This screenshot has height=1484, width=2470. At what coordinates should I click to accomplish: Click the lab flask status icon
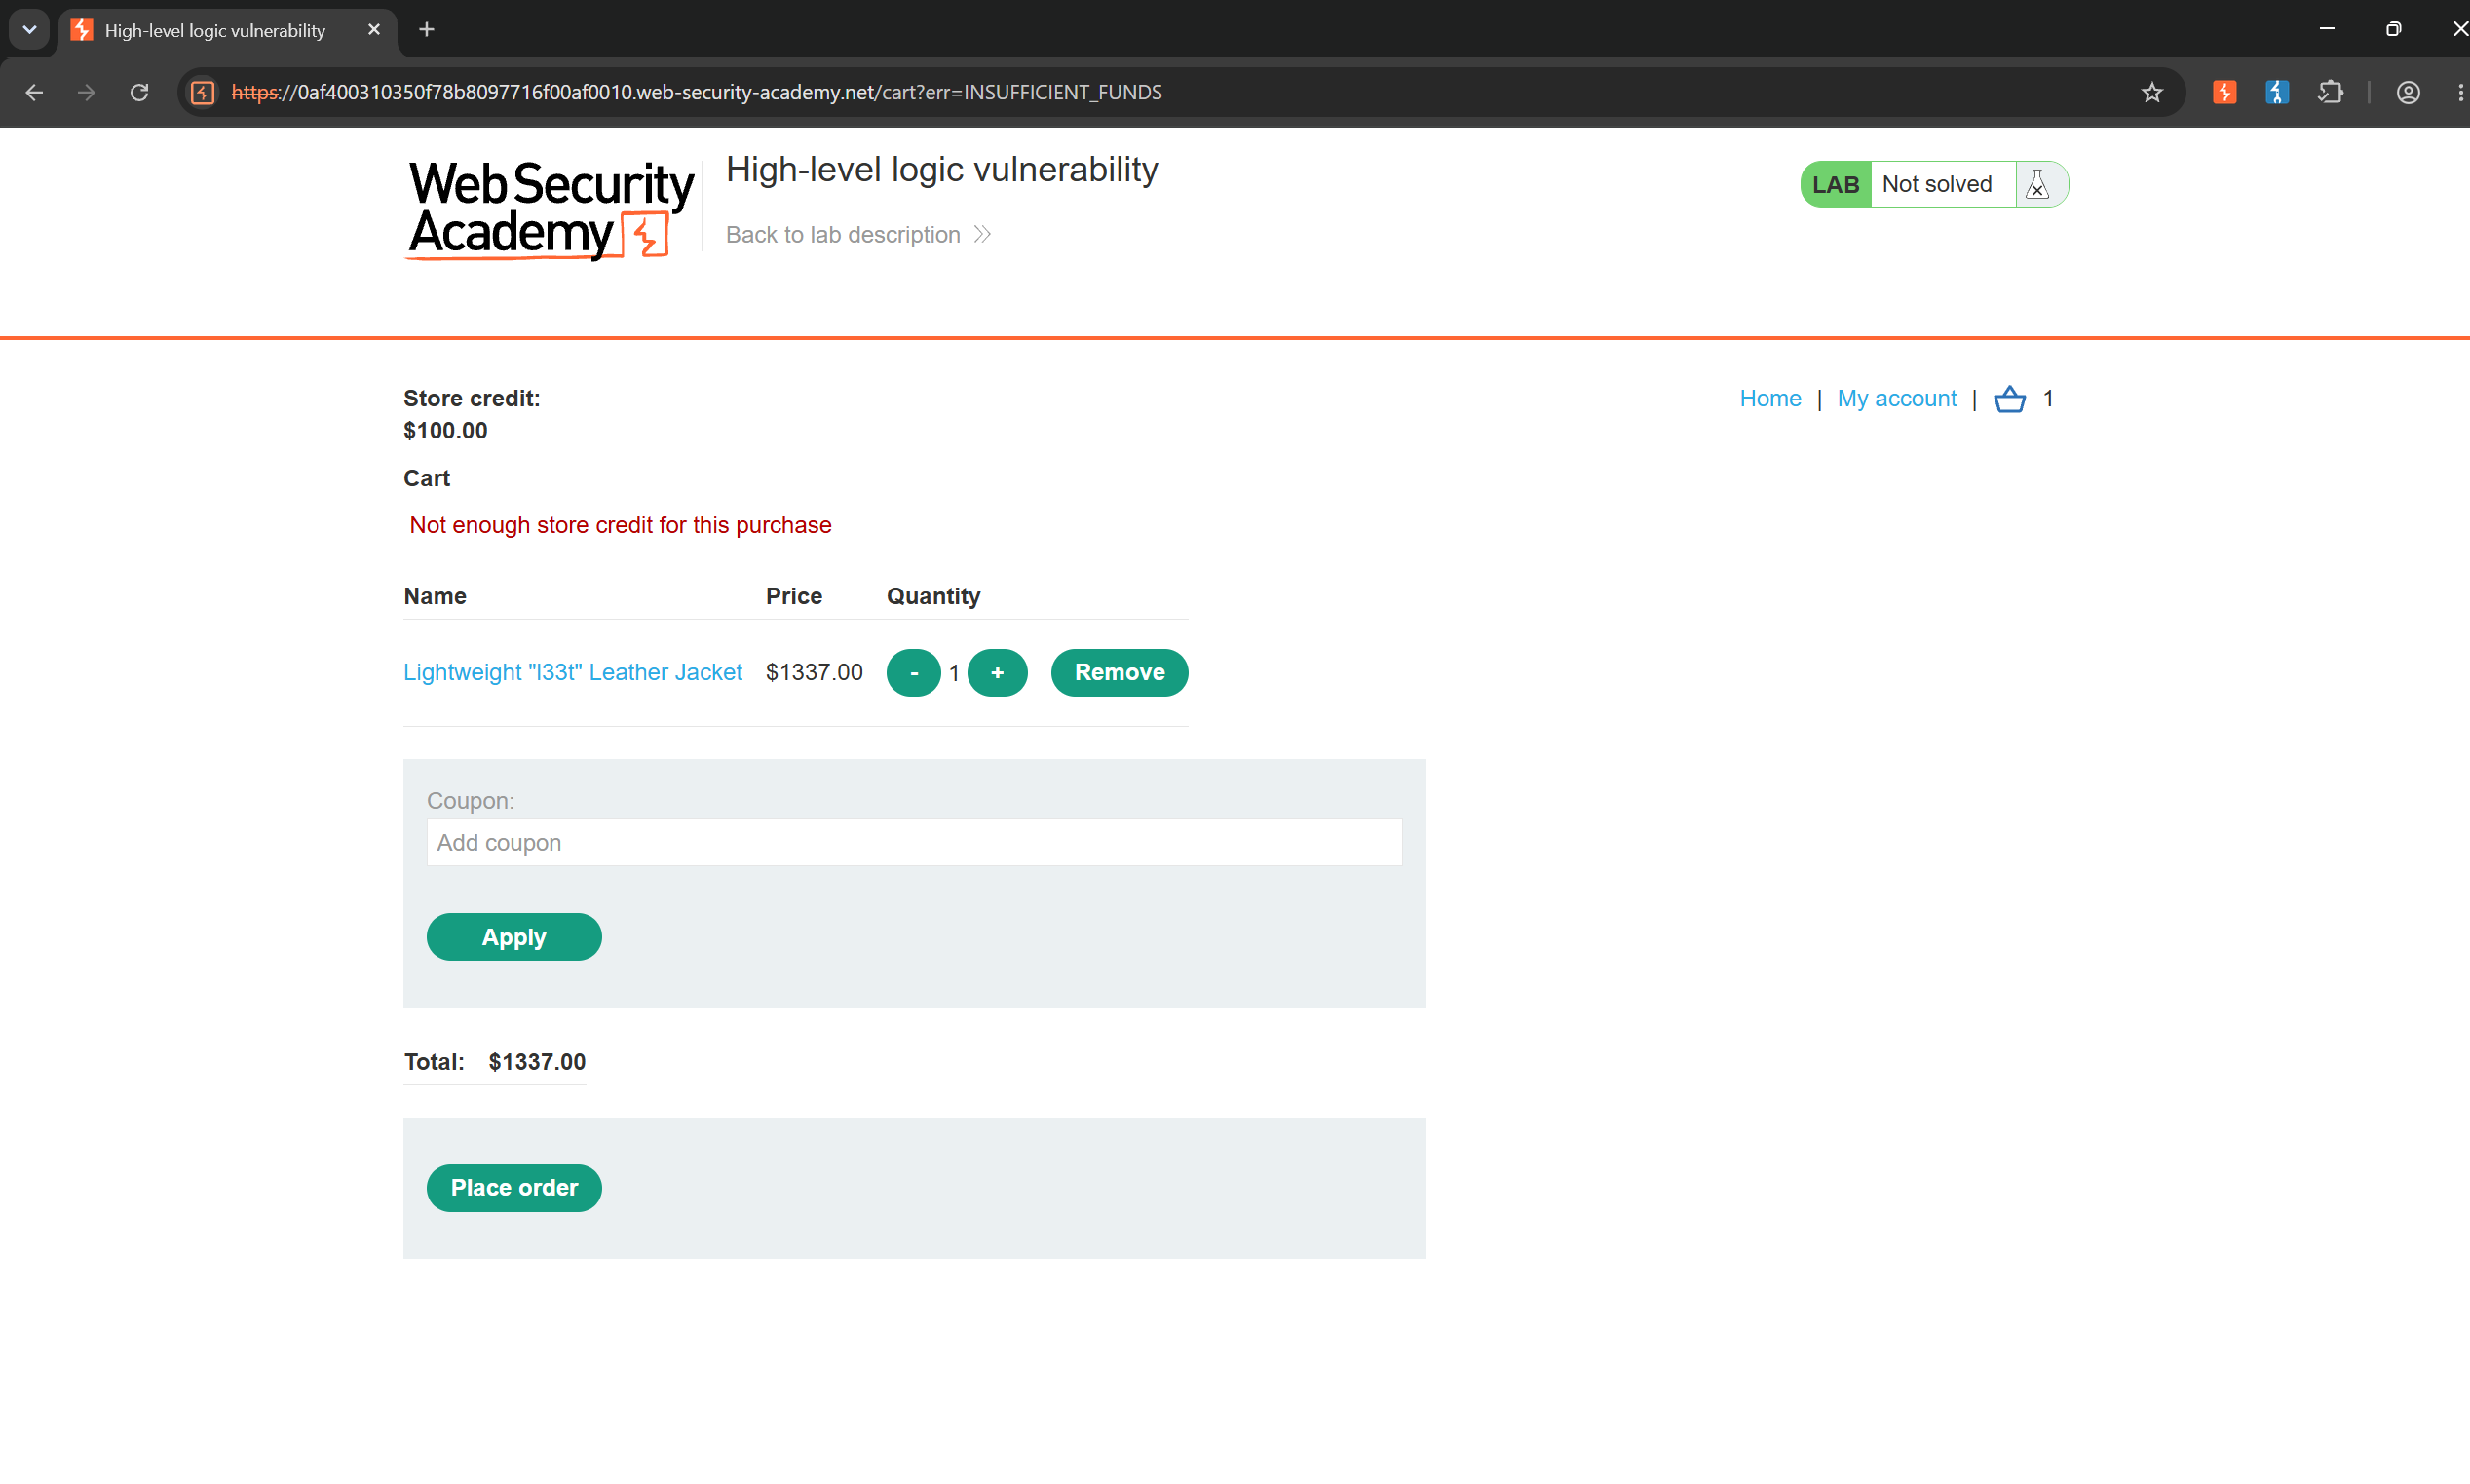(2037, 184)
